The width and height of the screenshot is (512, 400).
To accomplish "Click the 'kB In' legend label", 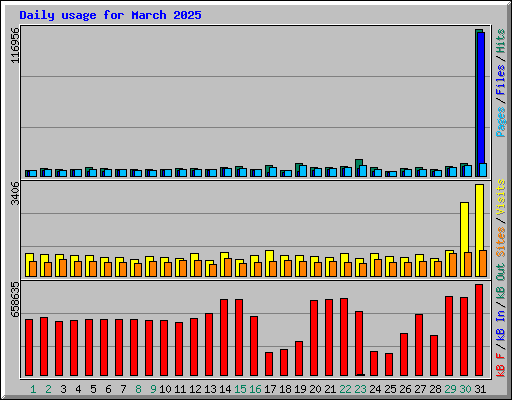I will point(501,326).
